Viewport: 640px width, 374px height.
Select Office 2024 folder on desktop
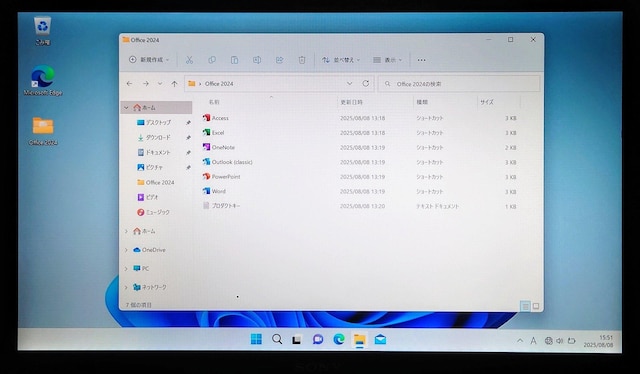point(43,131)
